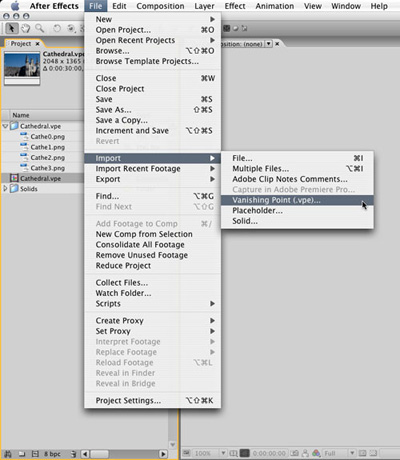The image size is (400, 460).
Task: Choose Save As... from File menu
Action: 153,110
